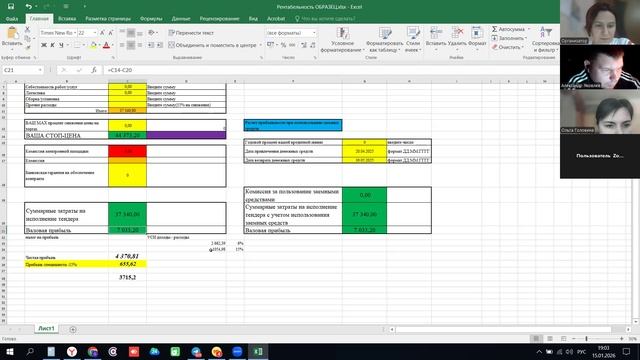Click the text orientation icon
640x360 pixels.
point(151,33)
